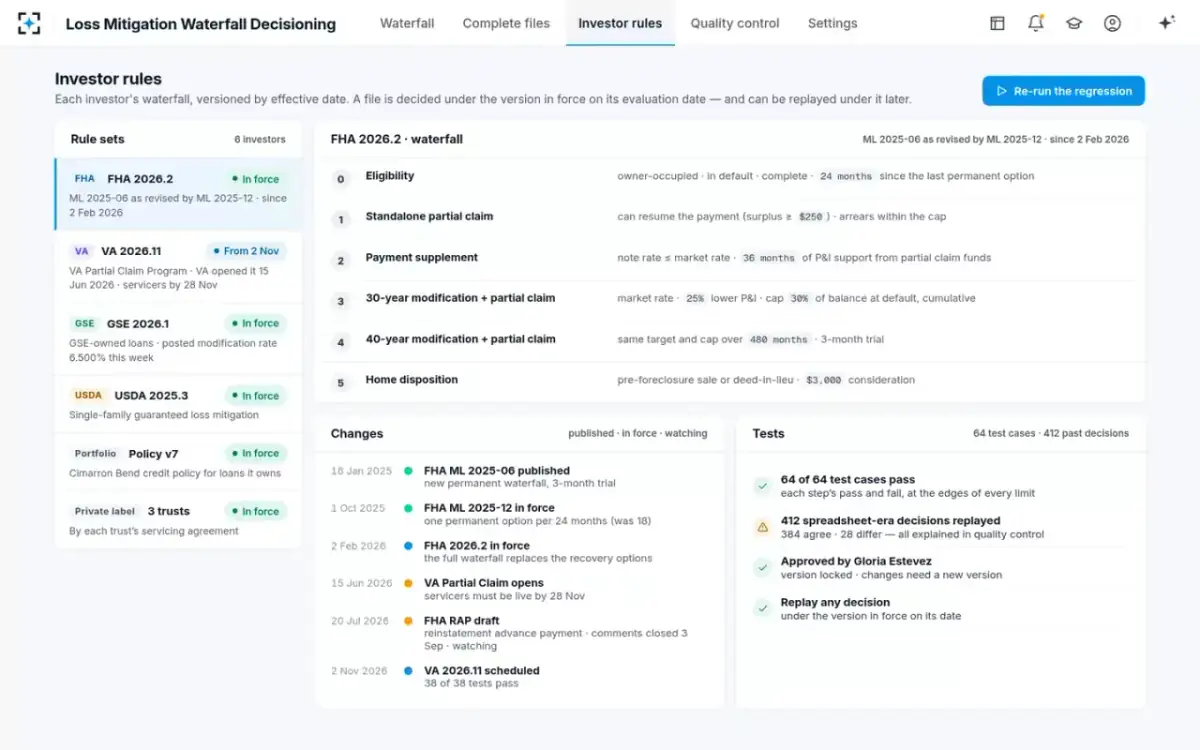Click the Loss Mitigation Waterfall Decisioning title
Image resolution: width=1200 pixels, height=750 pixels.
tap(201, 24)
